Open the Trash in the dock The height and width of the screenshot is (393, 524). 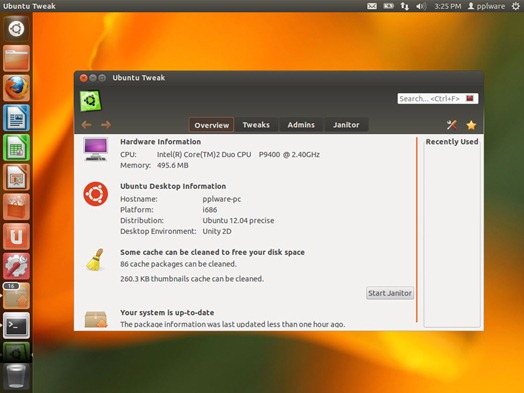[16, 378]
